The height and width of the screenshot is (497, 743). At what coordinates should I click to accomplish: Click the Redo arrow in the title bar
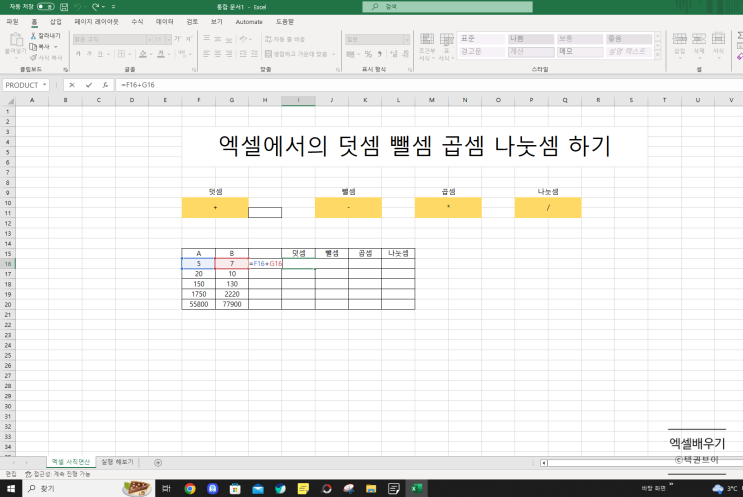coord(95,7)
